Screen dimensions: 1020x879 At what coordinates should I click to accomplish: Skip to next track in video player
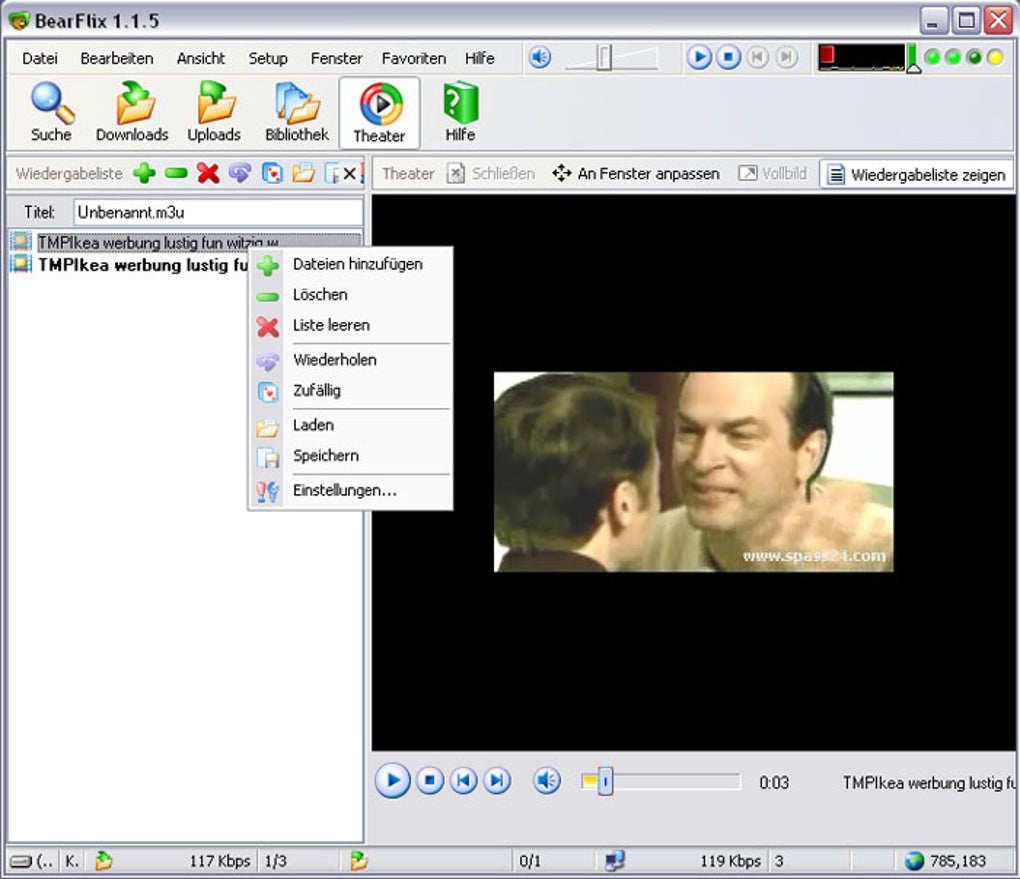[497, 779]
